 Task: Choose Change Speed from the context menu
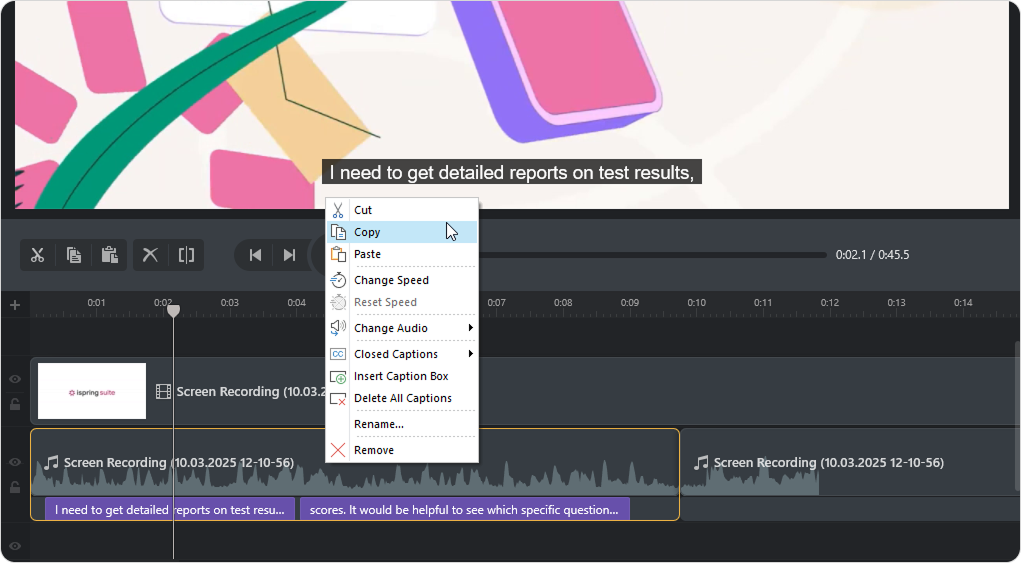(391, 280)
